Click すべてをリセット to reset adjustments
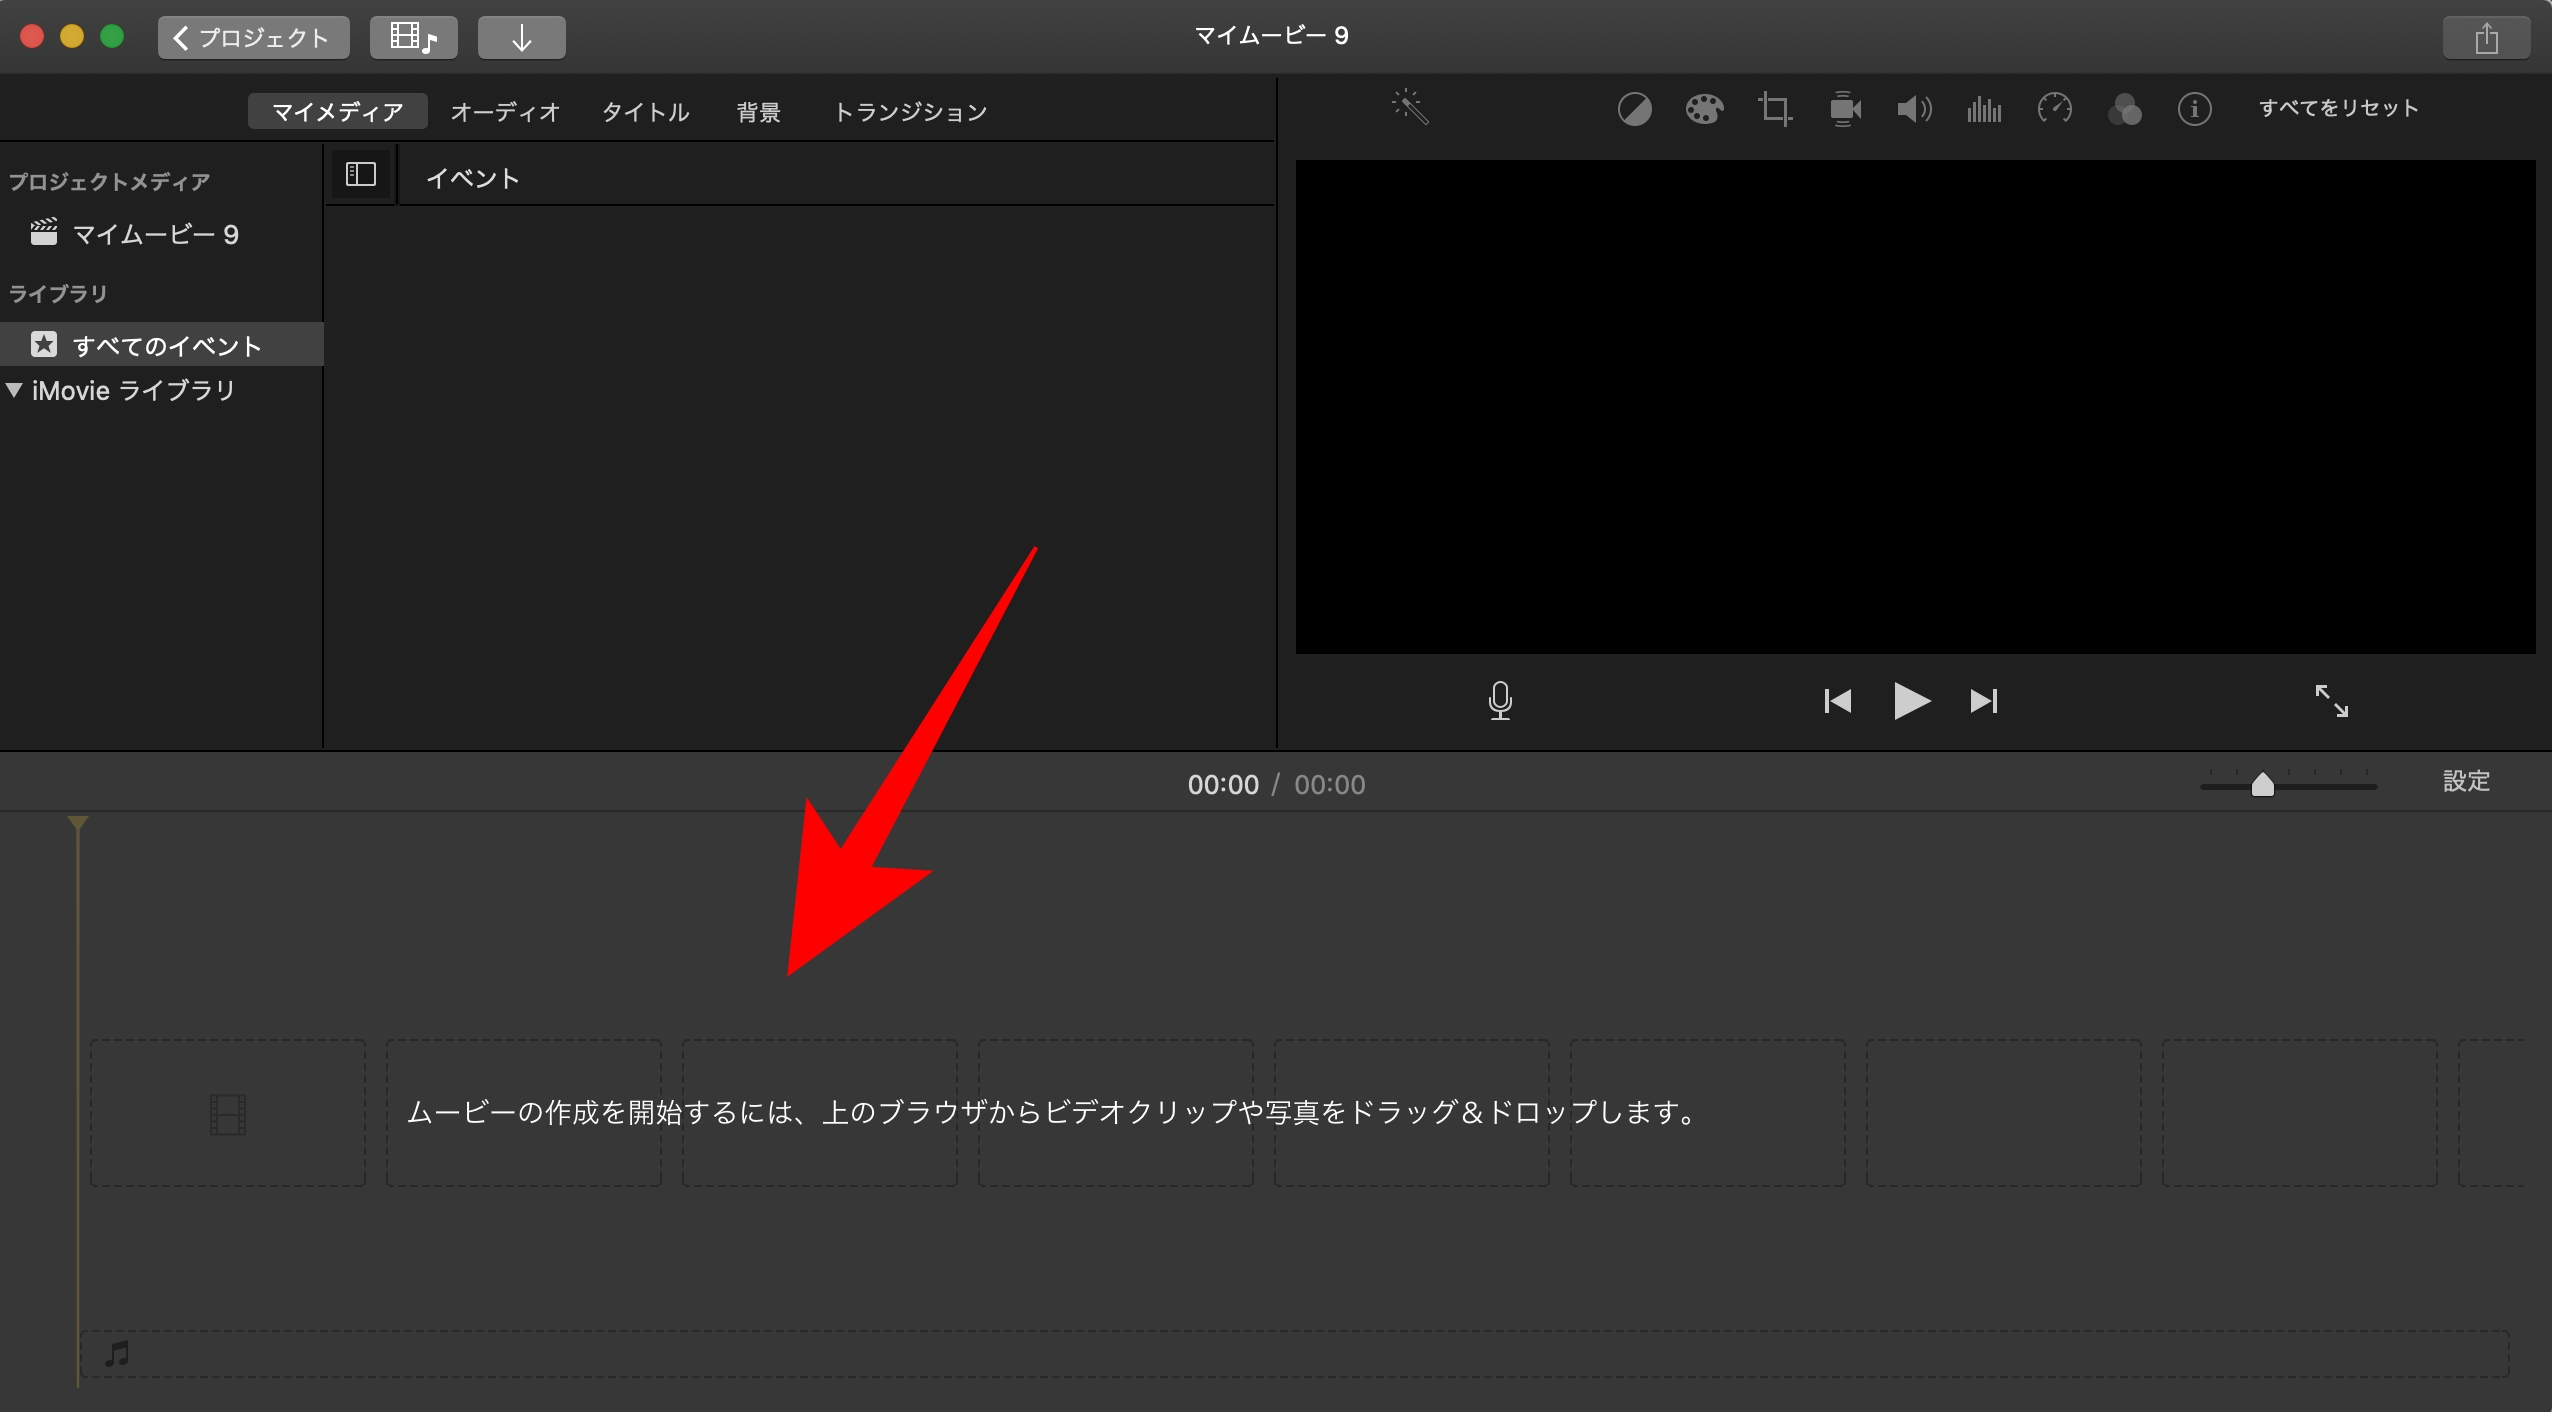This screenshot has height=1412, width=2552. pyautogui.click(x=2338, y=108)
